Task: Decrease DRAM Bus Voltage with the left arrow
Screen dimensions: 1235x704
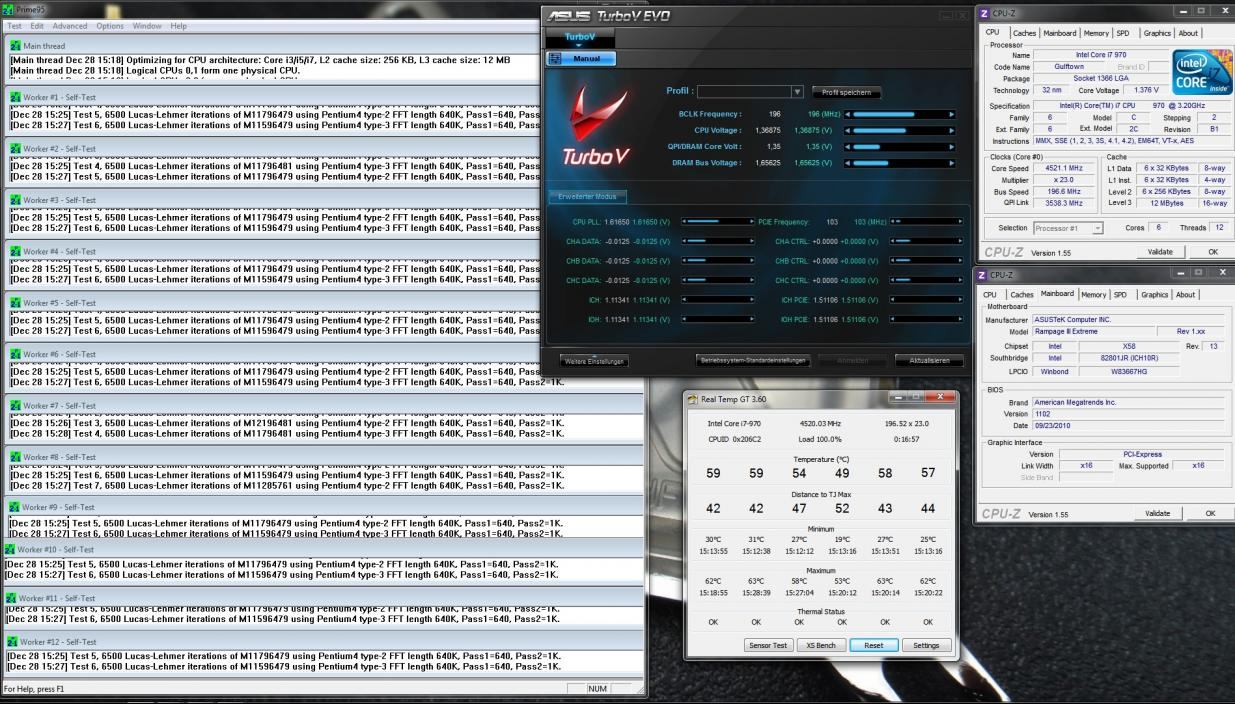Action: tap(849, 163)
